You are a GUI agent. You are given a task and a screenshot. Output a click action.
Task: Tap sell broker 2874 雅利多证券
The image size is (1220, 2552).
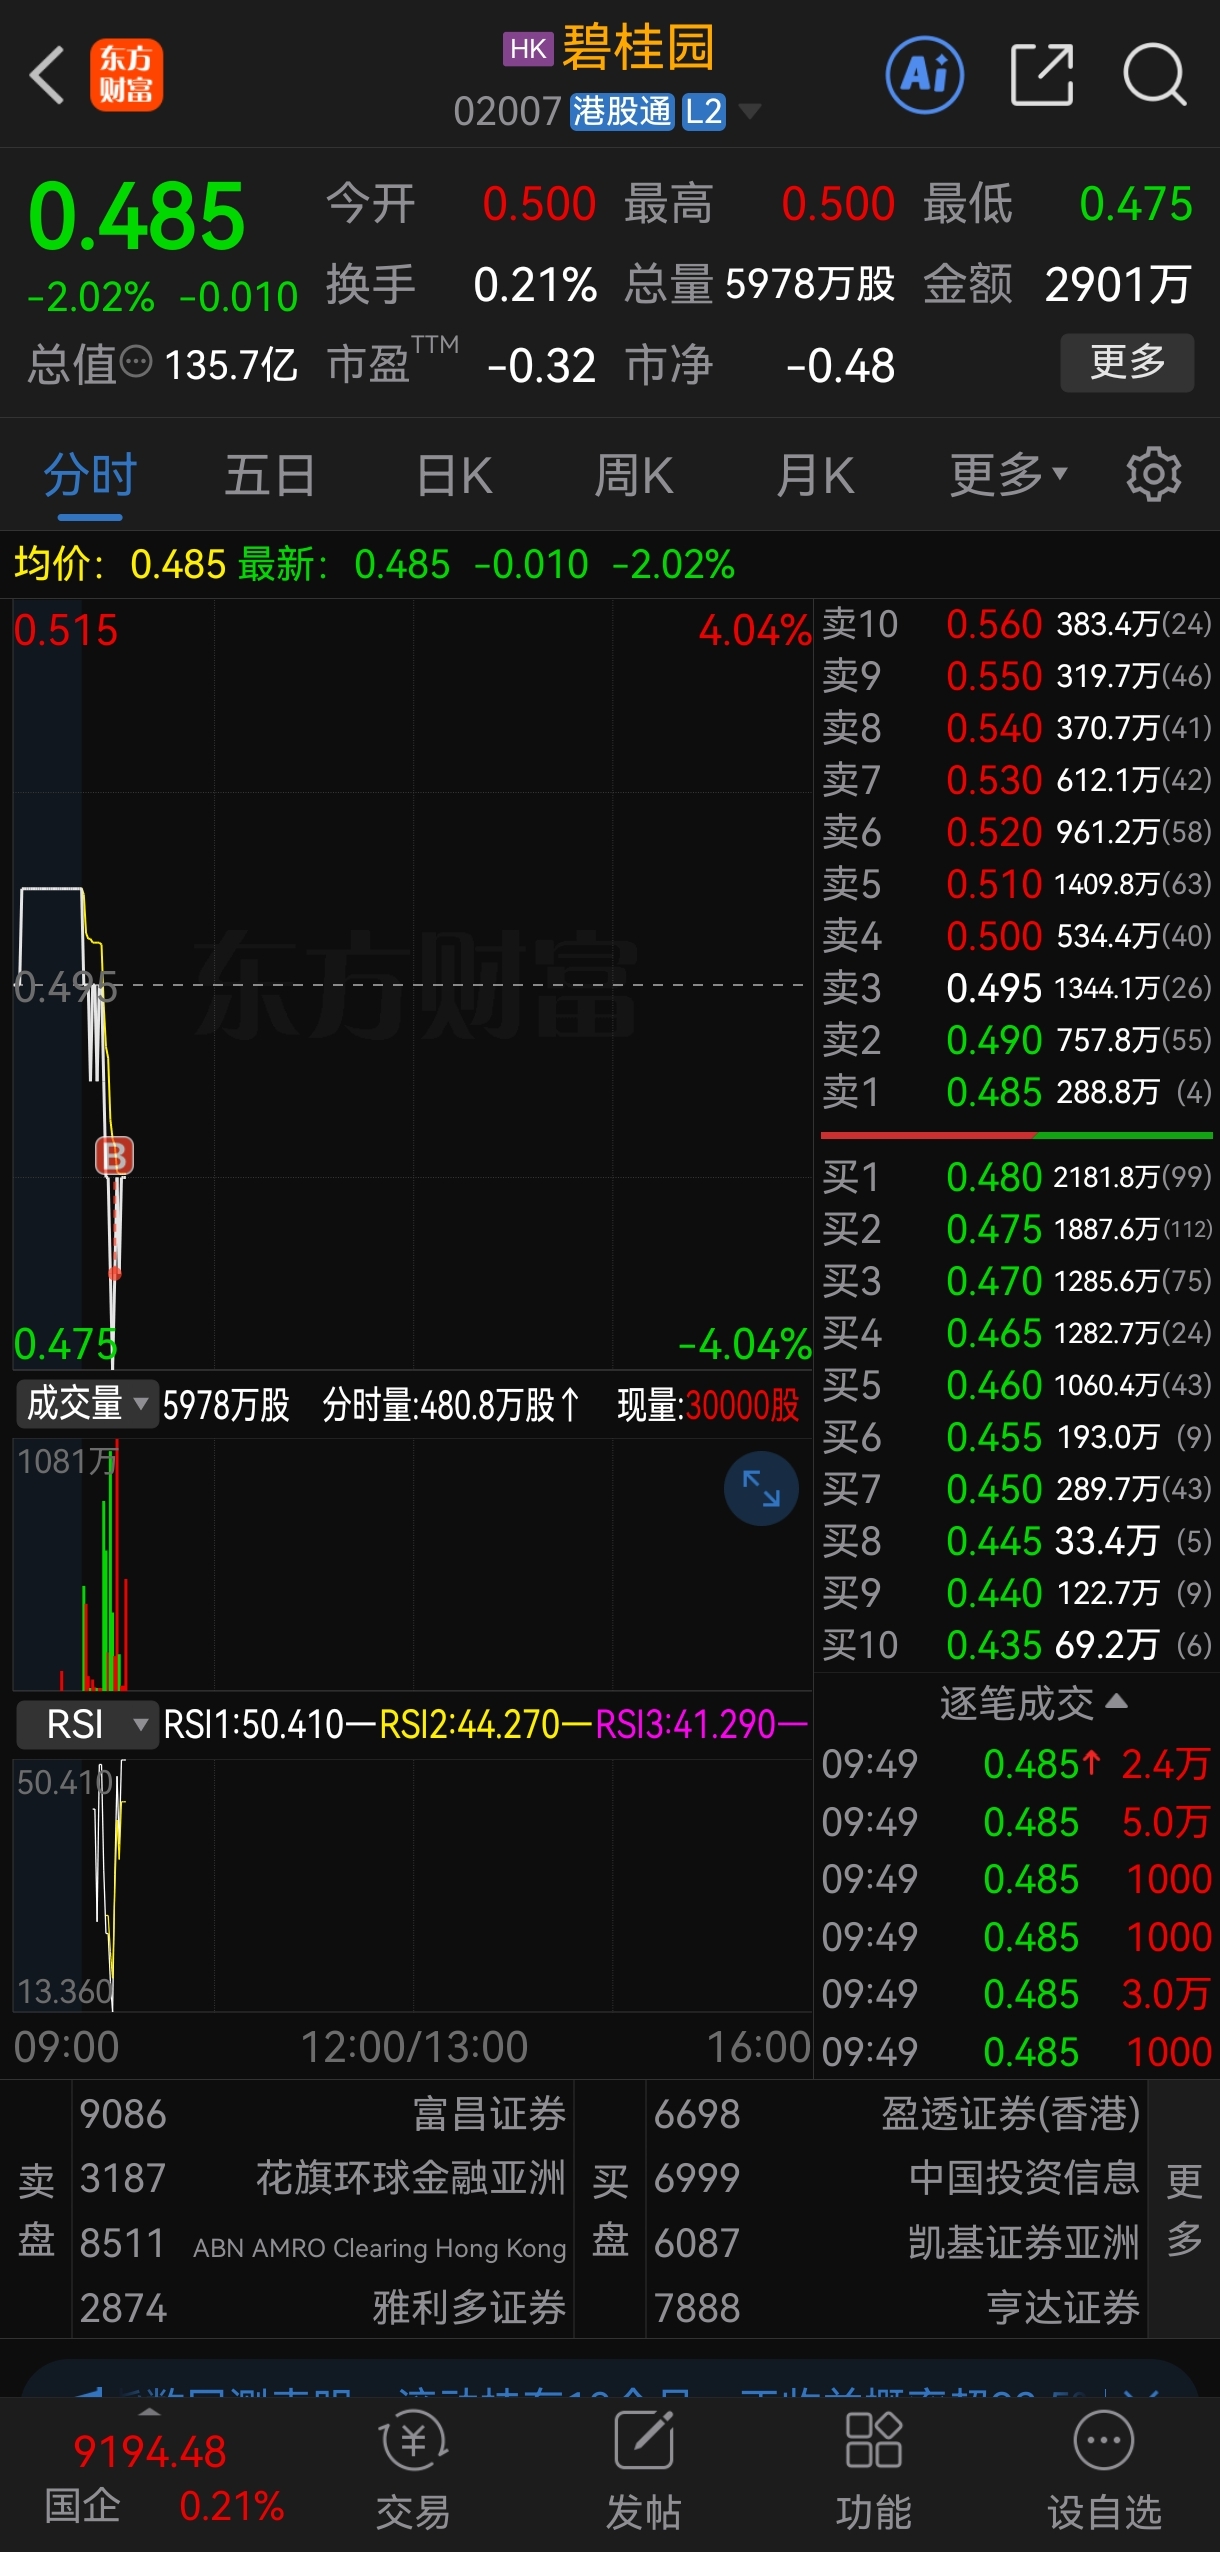pos(322,2308)
